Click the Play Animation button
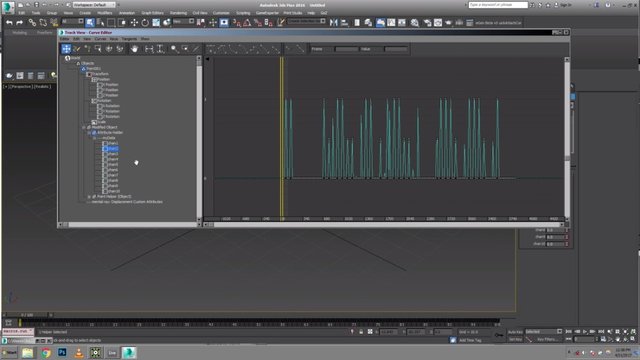The height and width of the screenshot is (360, 640). [585, 332]
